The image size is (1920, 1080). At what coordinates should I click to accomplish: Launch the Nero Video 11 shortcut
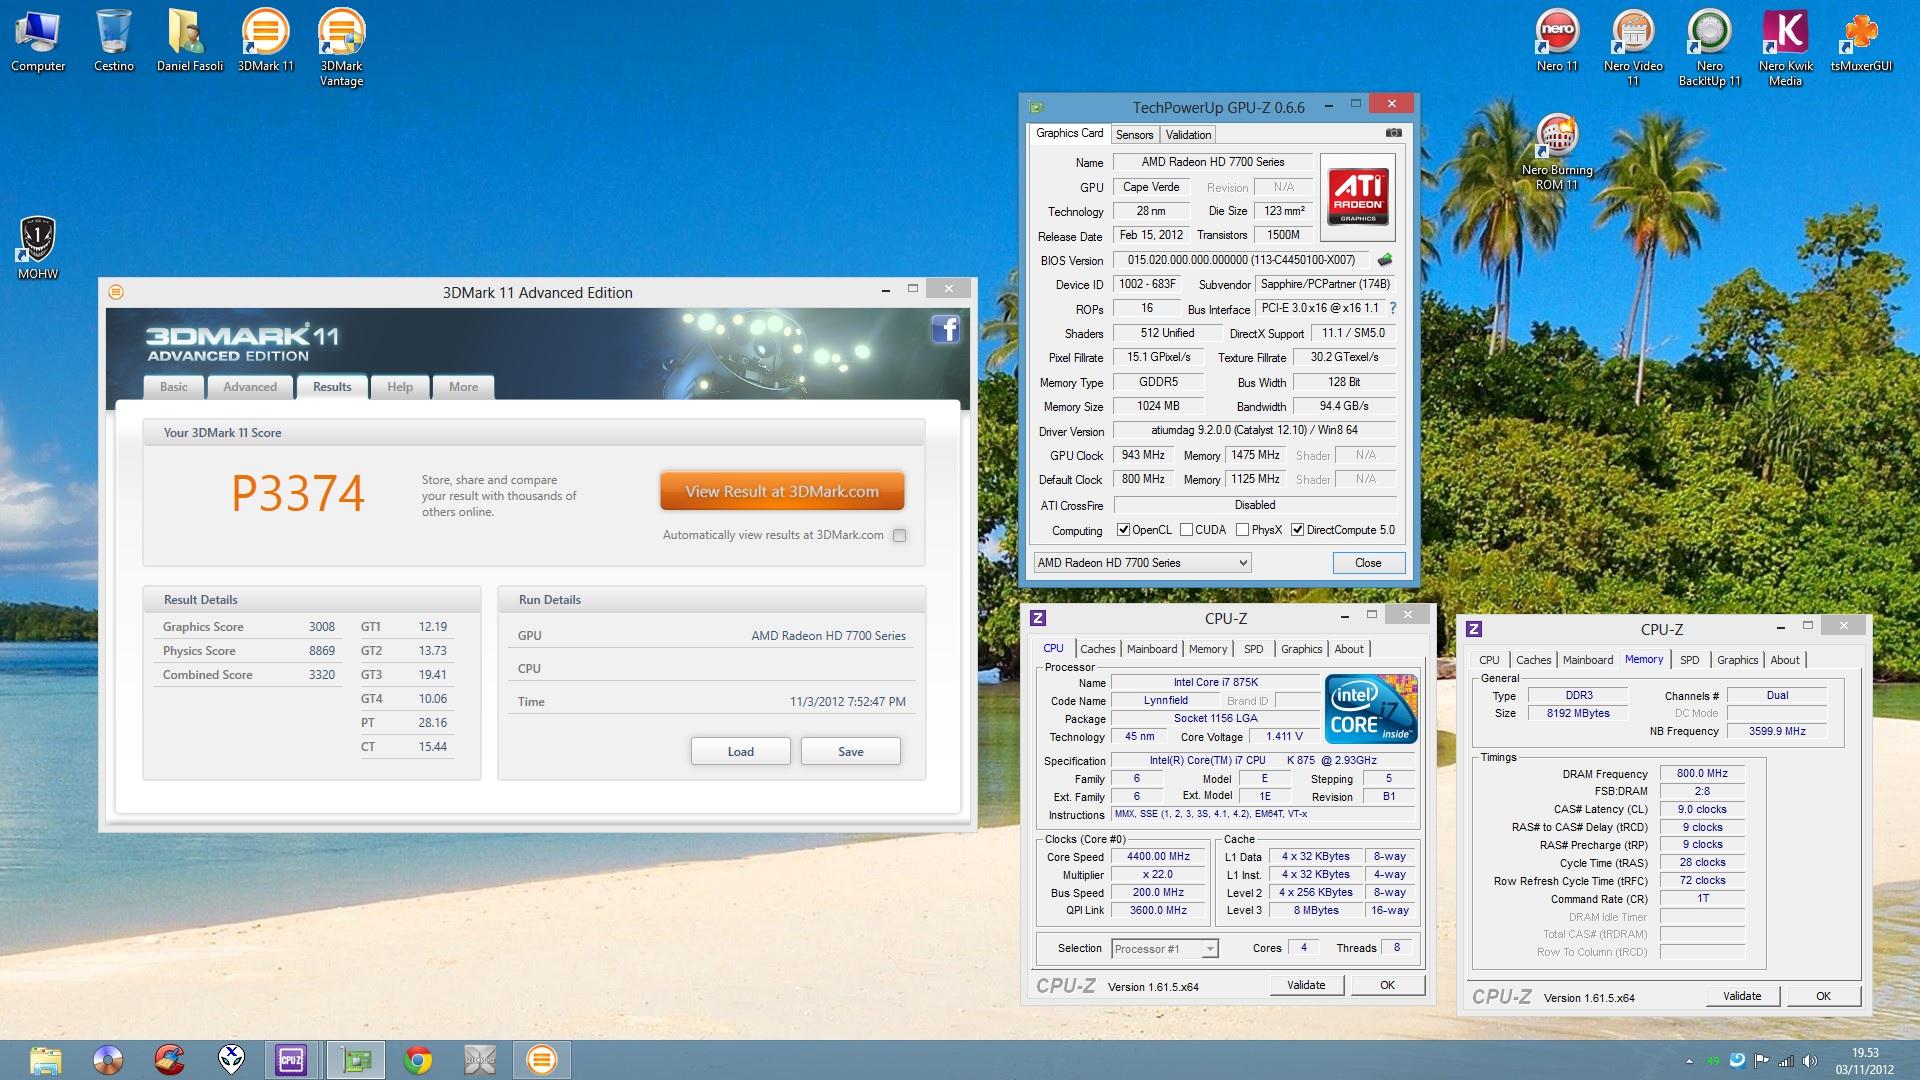click(x=1633, y=48)
